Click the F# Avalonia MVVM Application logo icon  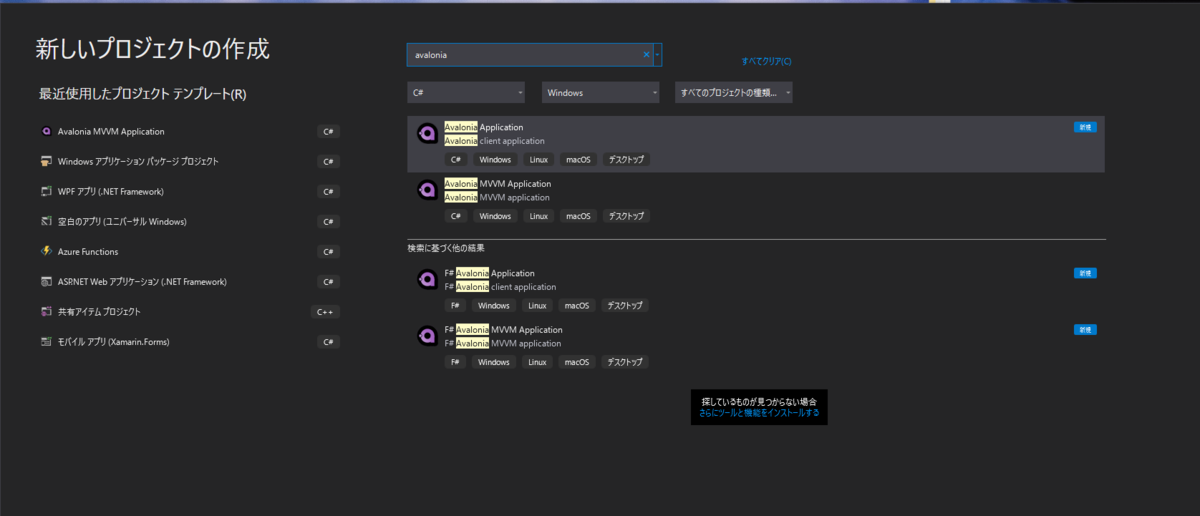426,335
